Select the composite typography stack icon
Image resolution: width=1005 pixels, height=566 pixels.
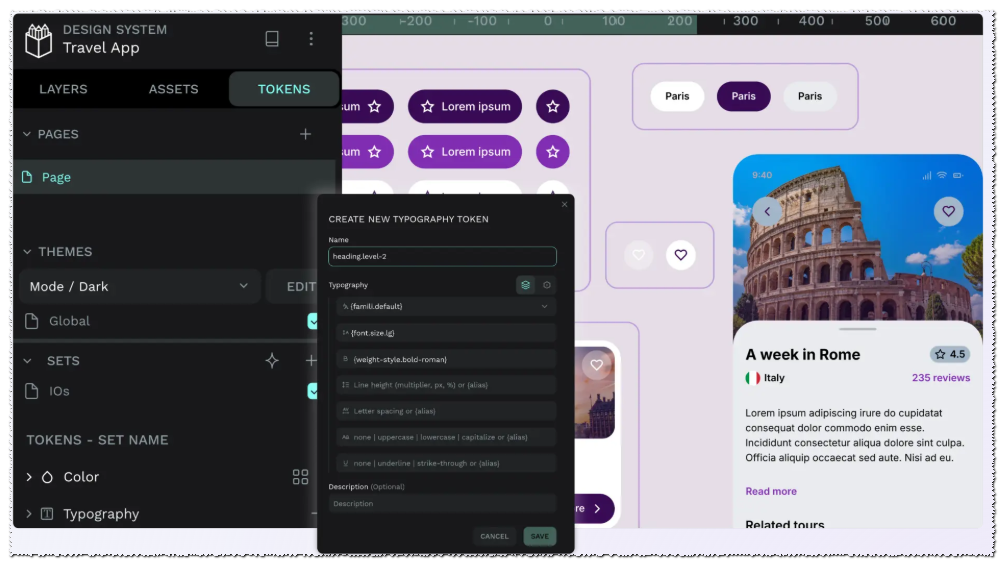pos(526,285)
